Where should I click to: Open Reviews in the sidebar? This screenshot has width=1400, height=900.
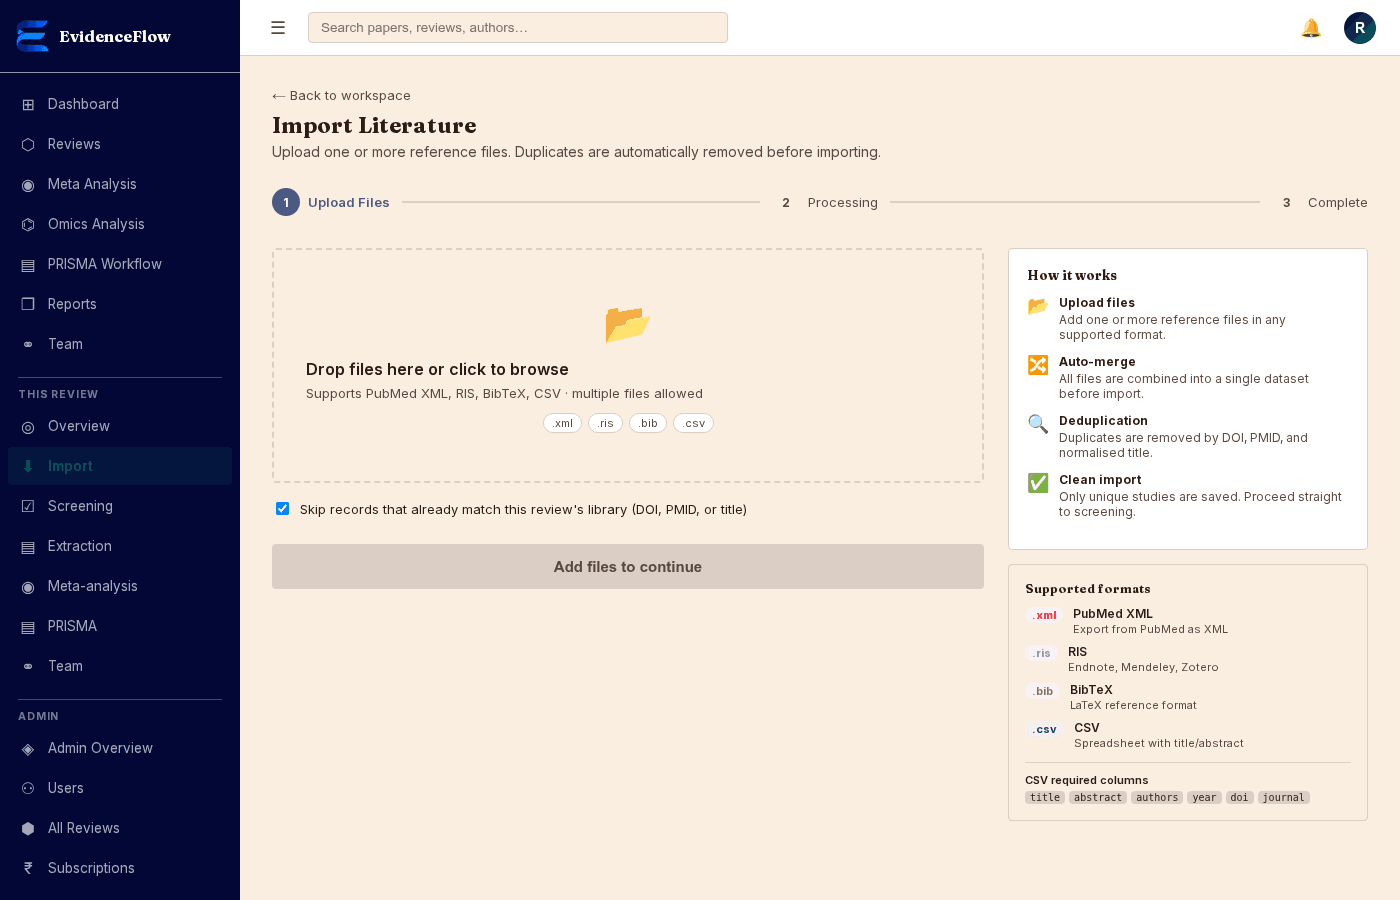point(120,144)
